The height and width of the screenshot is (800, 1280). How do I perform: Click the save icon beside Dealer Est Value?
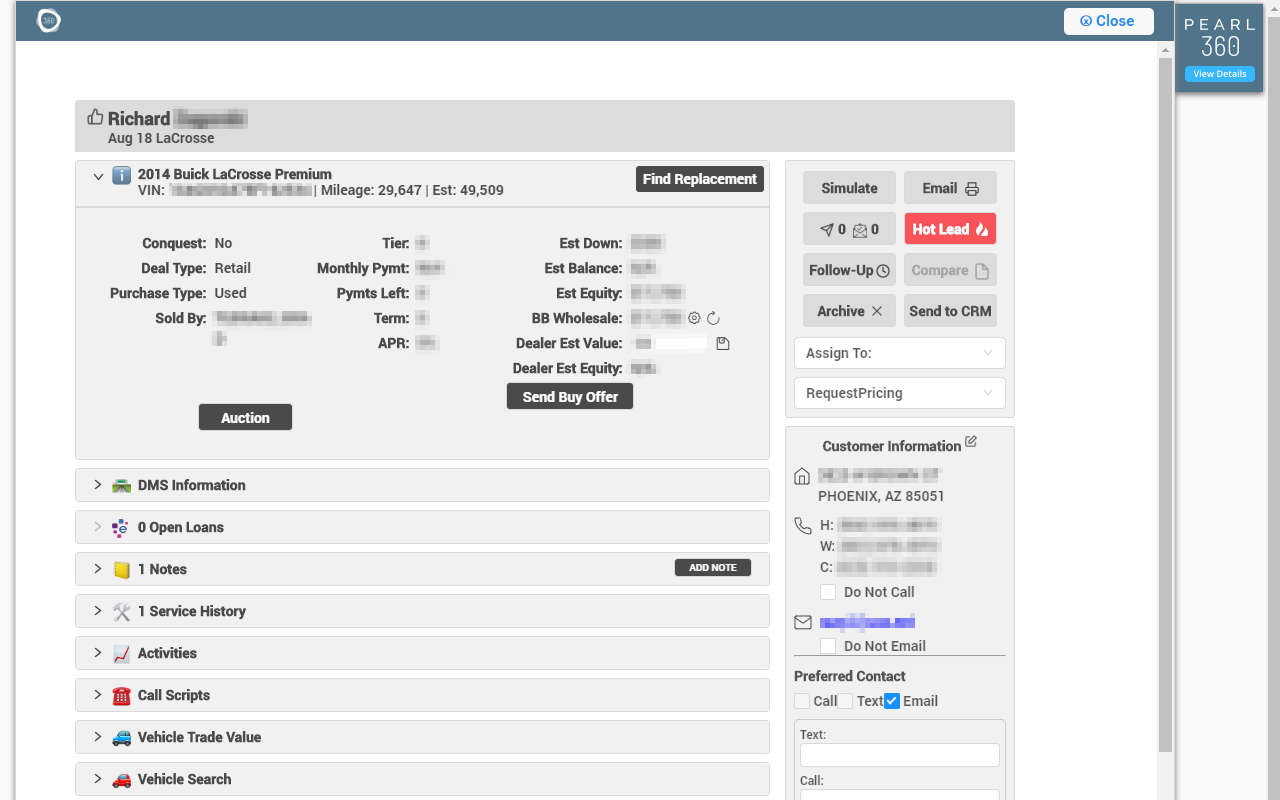[x=723, y=343]
